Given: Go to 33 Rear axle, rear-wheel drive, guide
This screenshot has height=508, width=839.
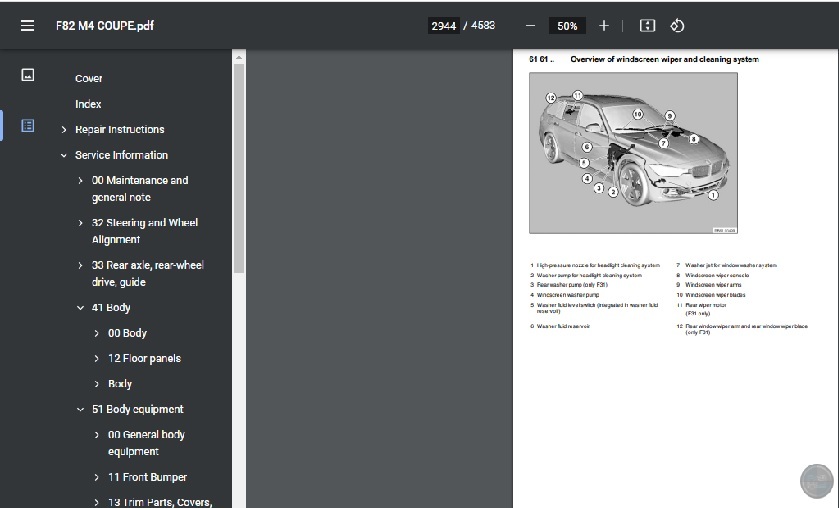Looking at the screenshot, I should click(148, 274).
